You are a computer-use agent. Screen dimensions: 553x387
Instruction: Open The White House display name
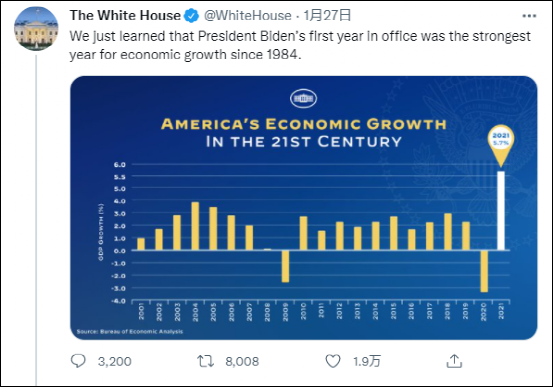[x=125, y=16]
